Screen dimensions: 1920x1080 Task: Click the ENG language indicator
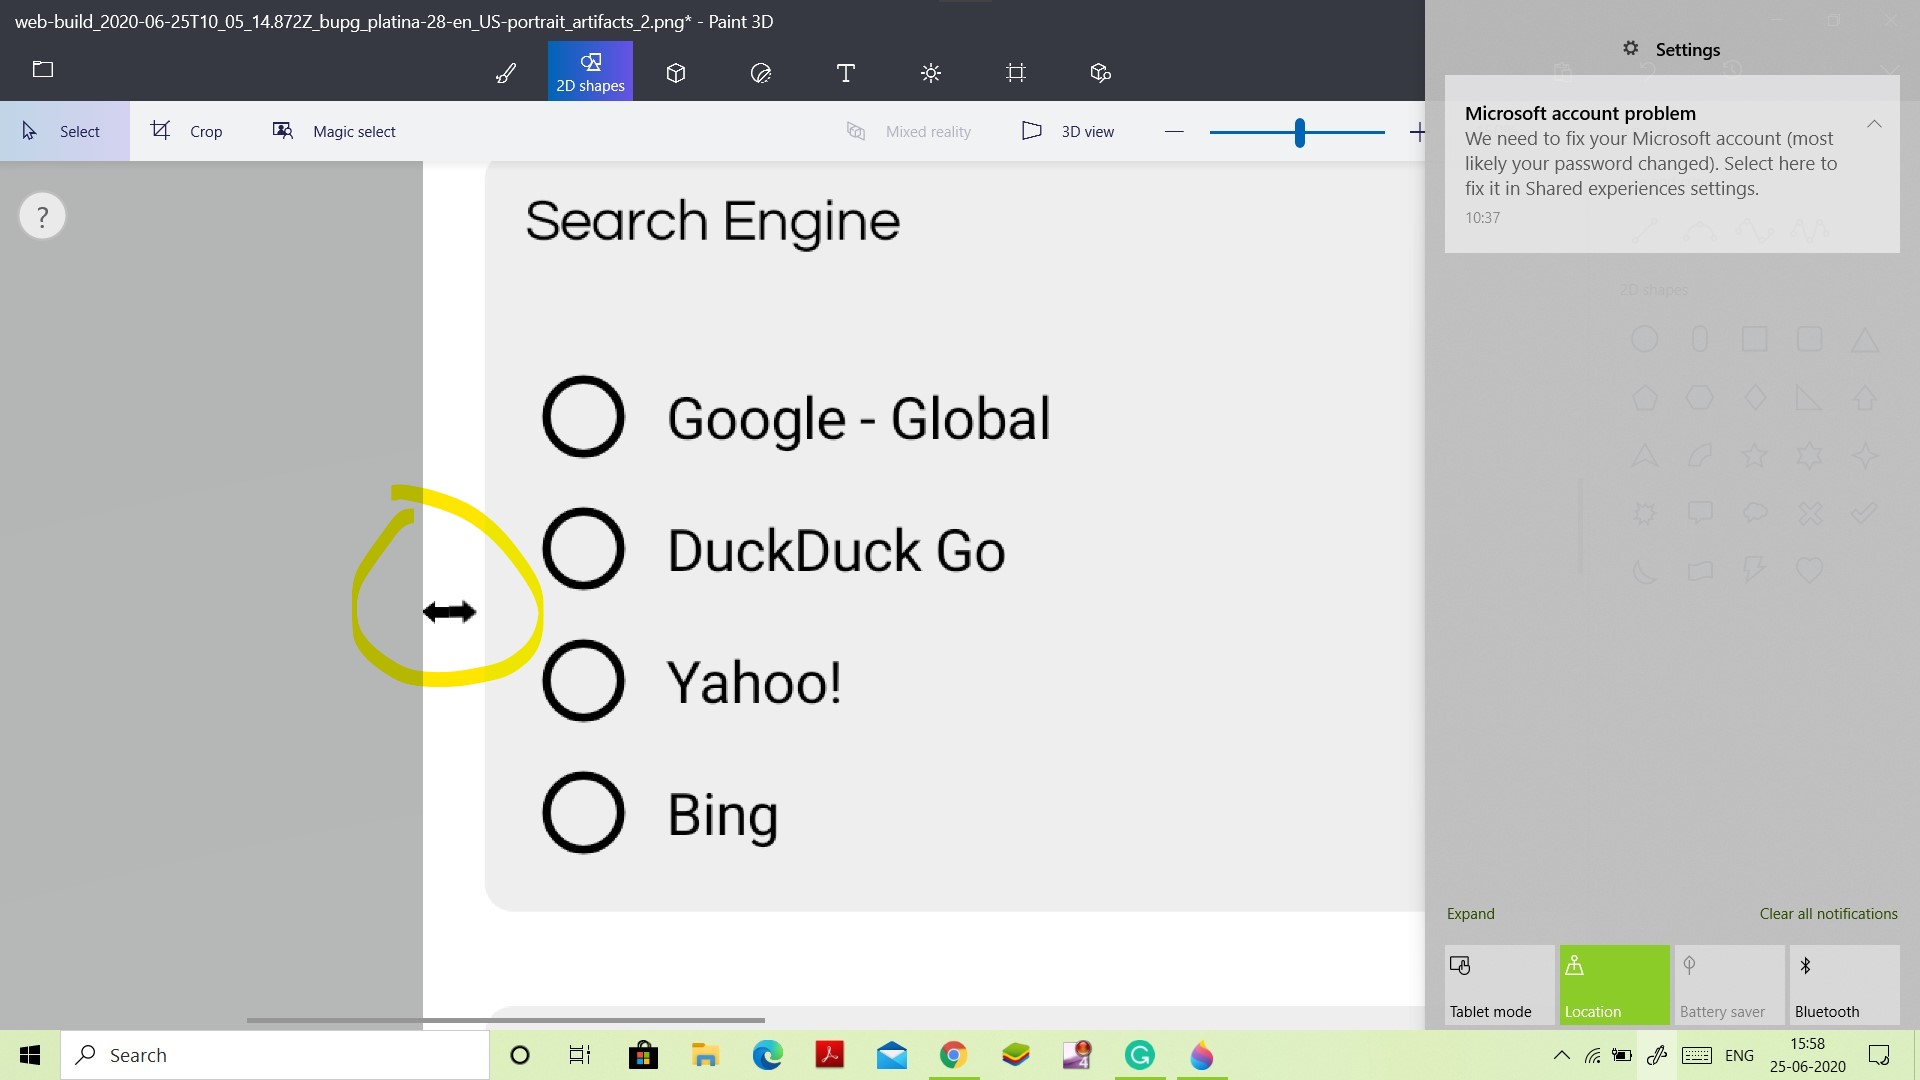pos(1739,1055)
